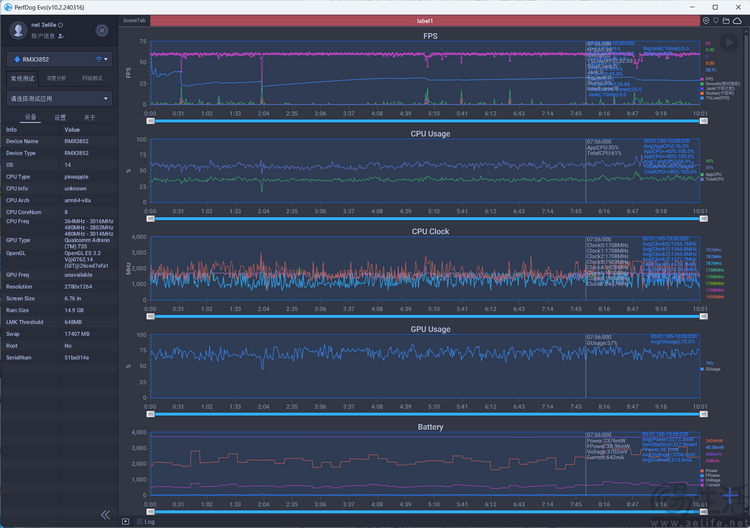Click the cloud upload icon

click(x=737, y=21)
